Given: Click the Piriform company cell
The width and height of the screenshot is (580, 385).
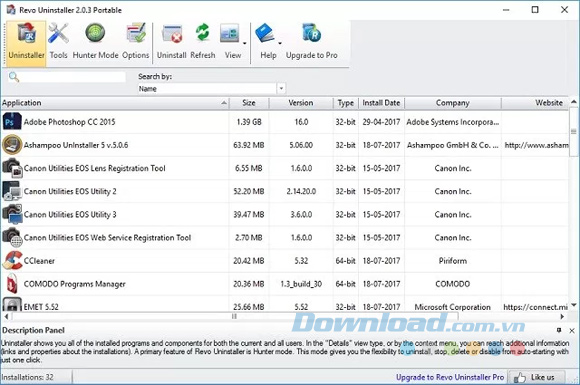Looking at the screenshot, I should (453, 261).
